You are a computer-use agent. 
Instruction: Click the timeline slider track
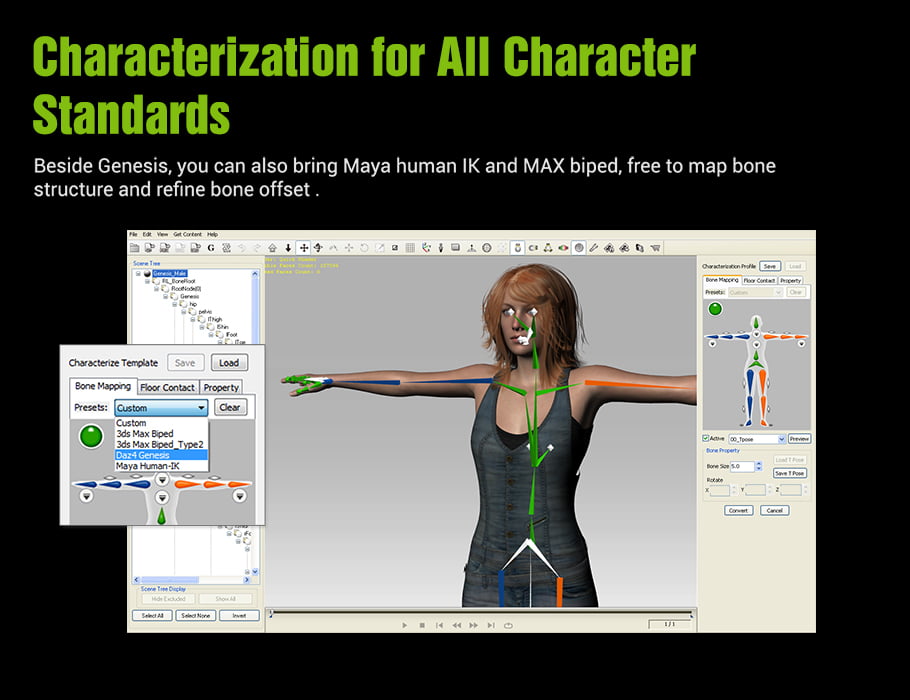(x=481, y=612)
